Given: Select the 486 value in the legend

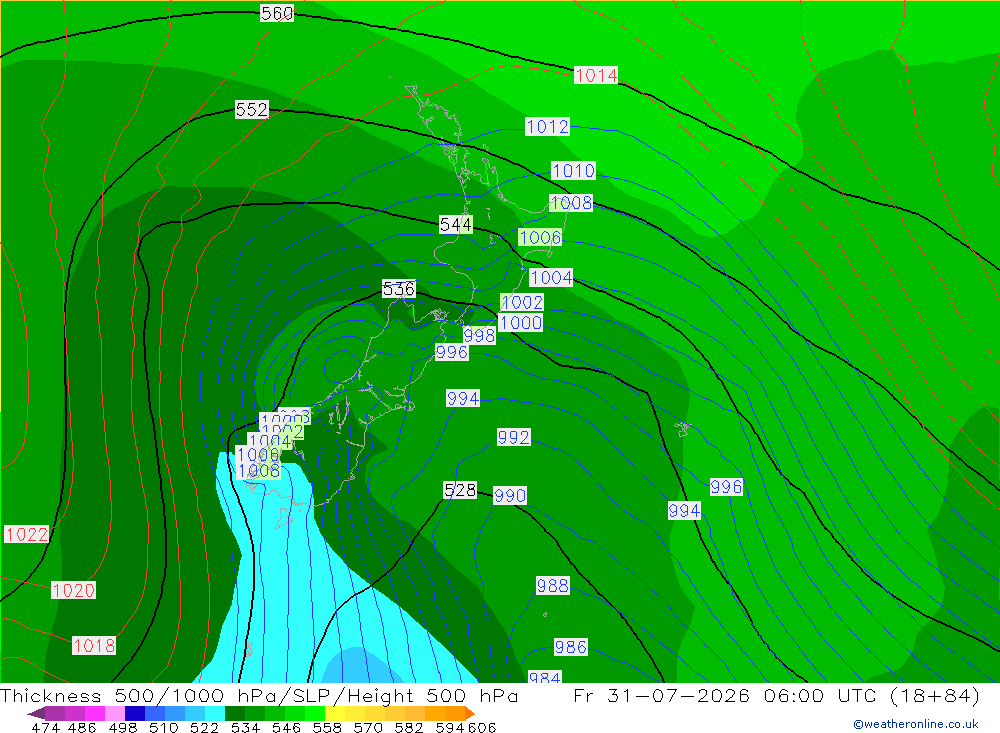Looking at the screenshot, I should 82,728.
